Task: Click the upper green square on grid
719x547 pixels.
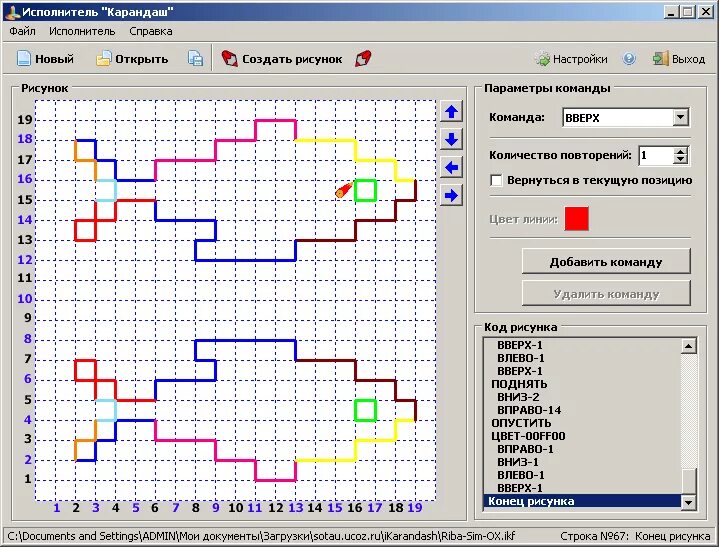Action: (365, 190)
